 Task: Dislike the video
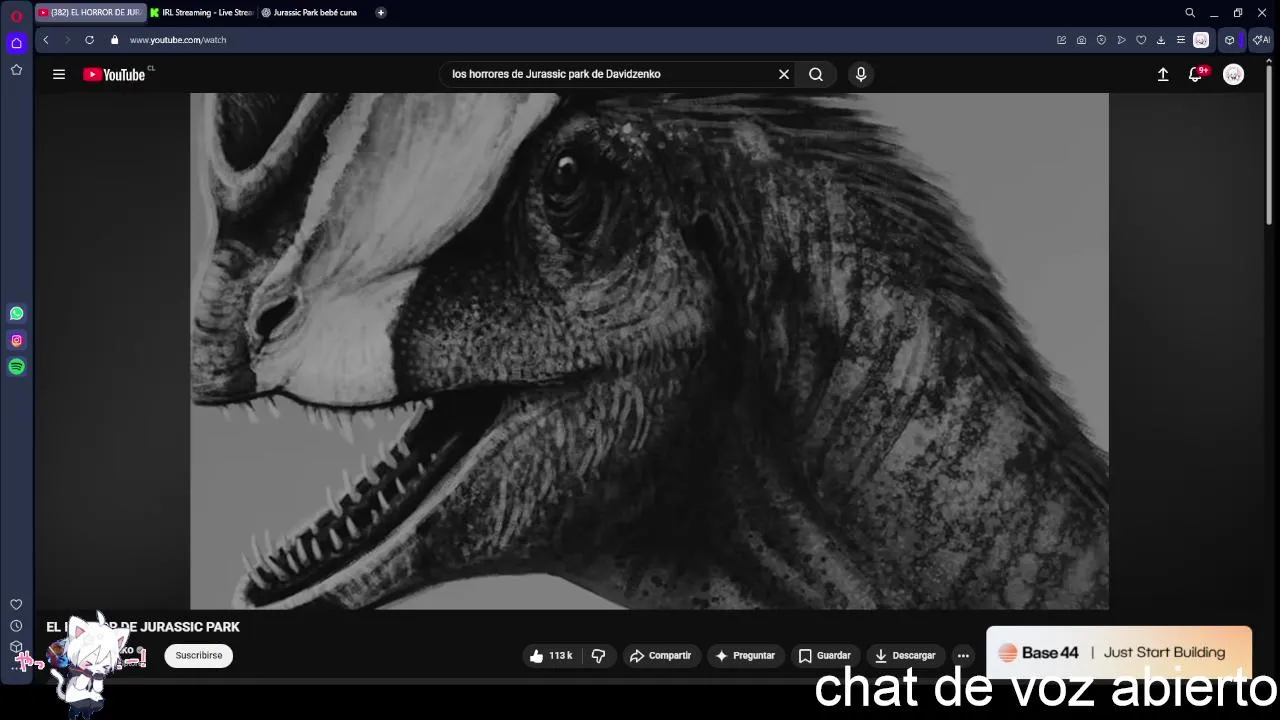pos(598,656)
